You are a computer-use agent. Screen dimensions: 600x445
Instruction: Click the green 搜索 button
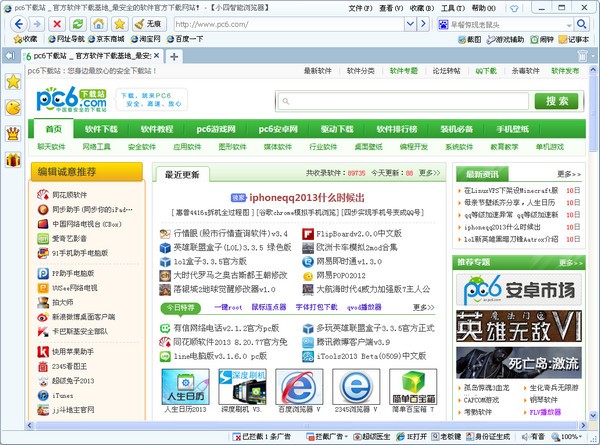(x=556, y=101)
